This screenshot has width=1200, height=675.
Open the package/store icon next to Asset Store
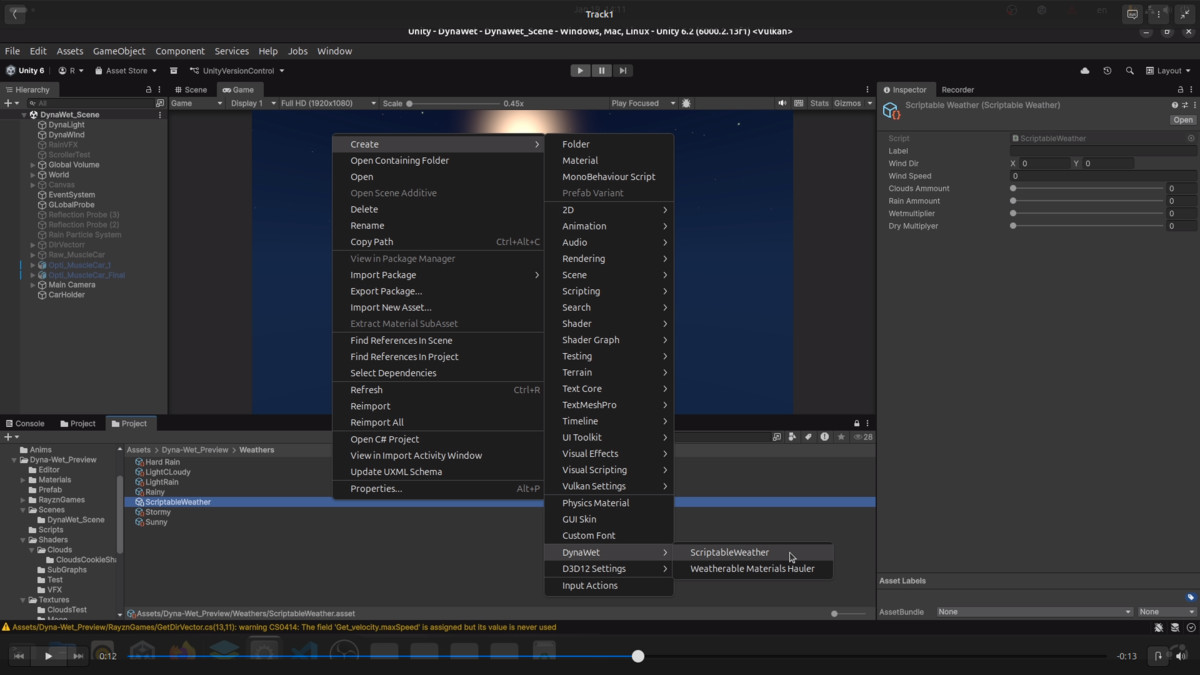173,71
